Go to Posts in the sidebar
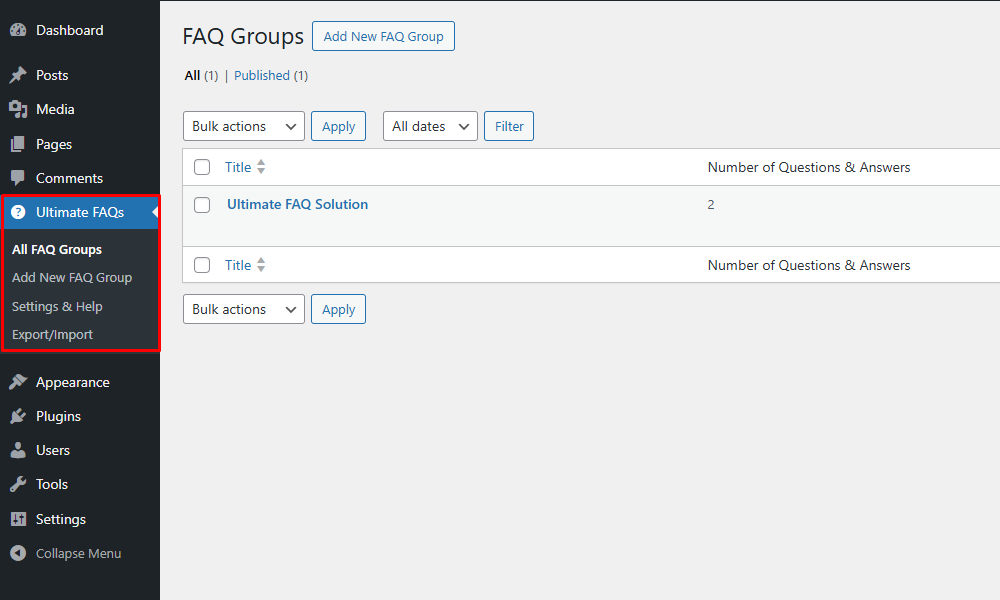Viewport: 1000px width, 600px height. click(52, 75)
